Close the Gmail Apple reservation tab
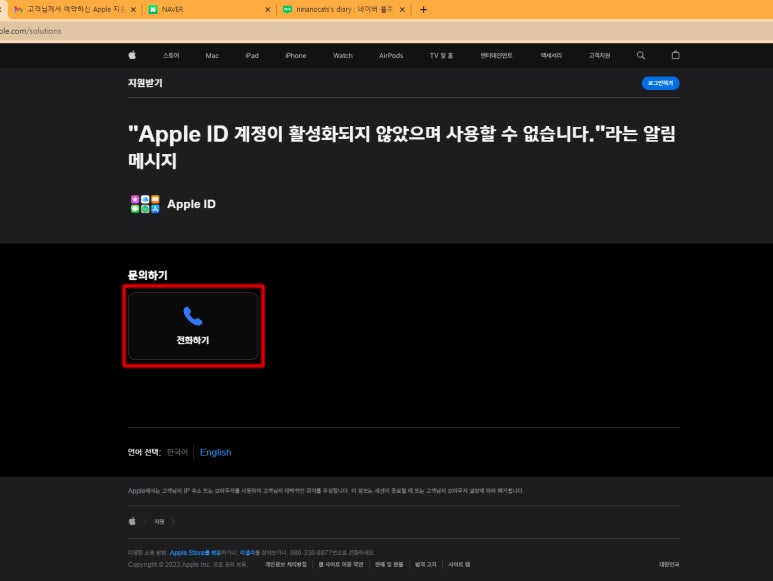This screenshot has width=773, height=581. click(133, 9)
